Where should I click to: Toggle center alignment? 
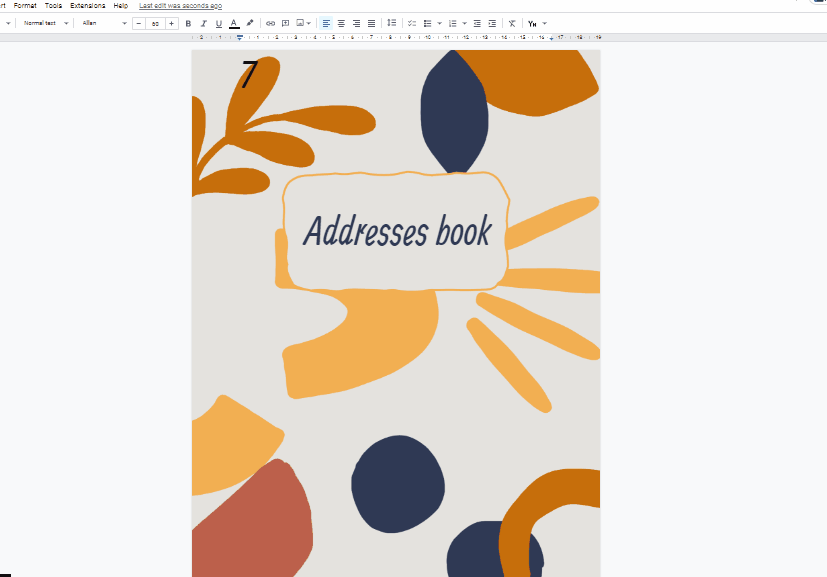point(340,23)
